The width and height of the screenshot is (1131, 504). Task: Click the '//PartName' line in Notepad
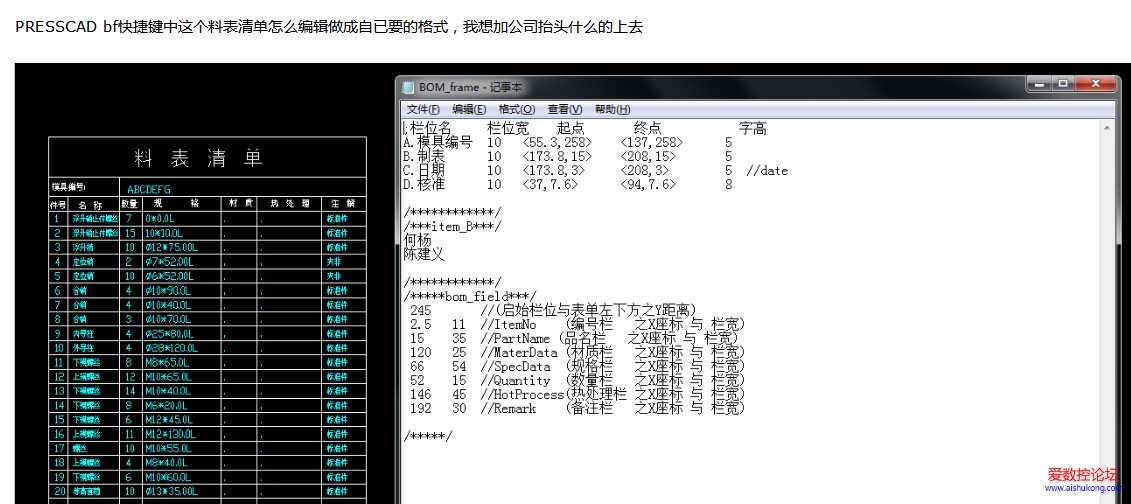click(574, 338)
